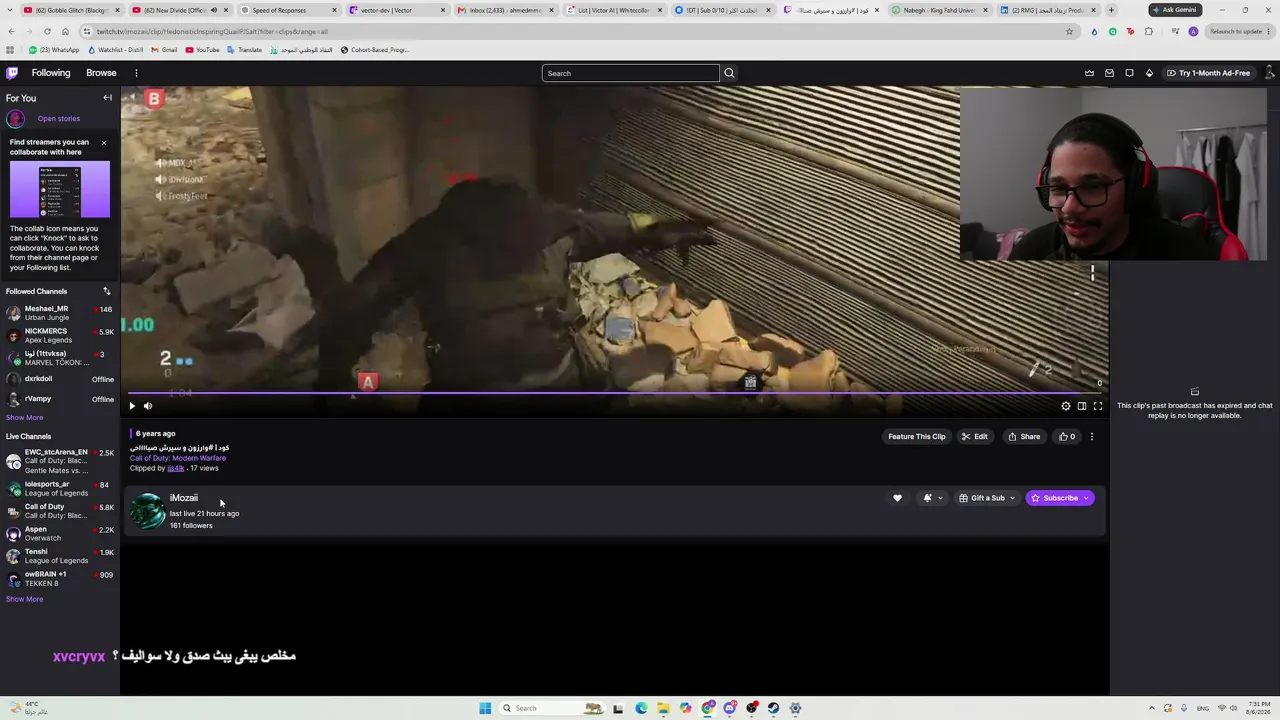The image size is (1280, 720).
Task: Open the Aspen Overwatch channel
Action: pyautogui.click(x=59, y=533)
